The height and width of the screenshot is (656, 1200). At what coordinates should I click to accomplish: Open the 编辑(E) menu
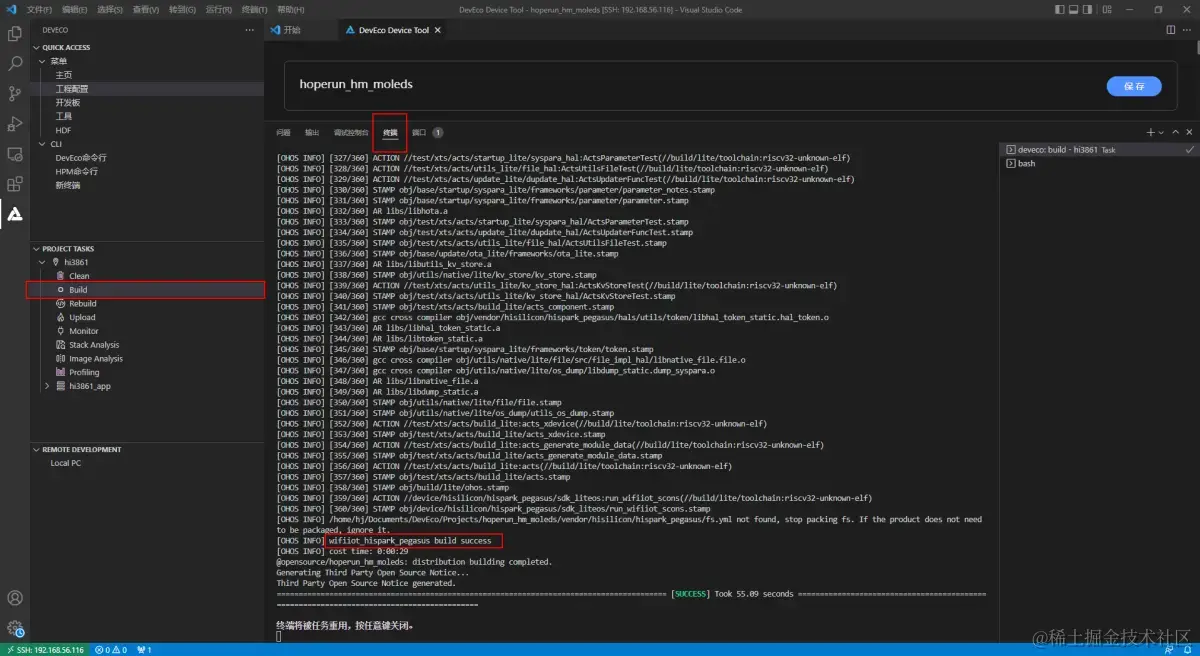tap(74, 9)
